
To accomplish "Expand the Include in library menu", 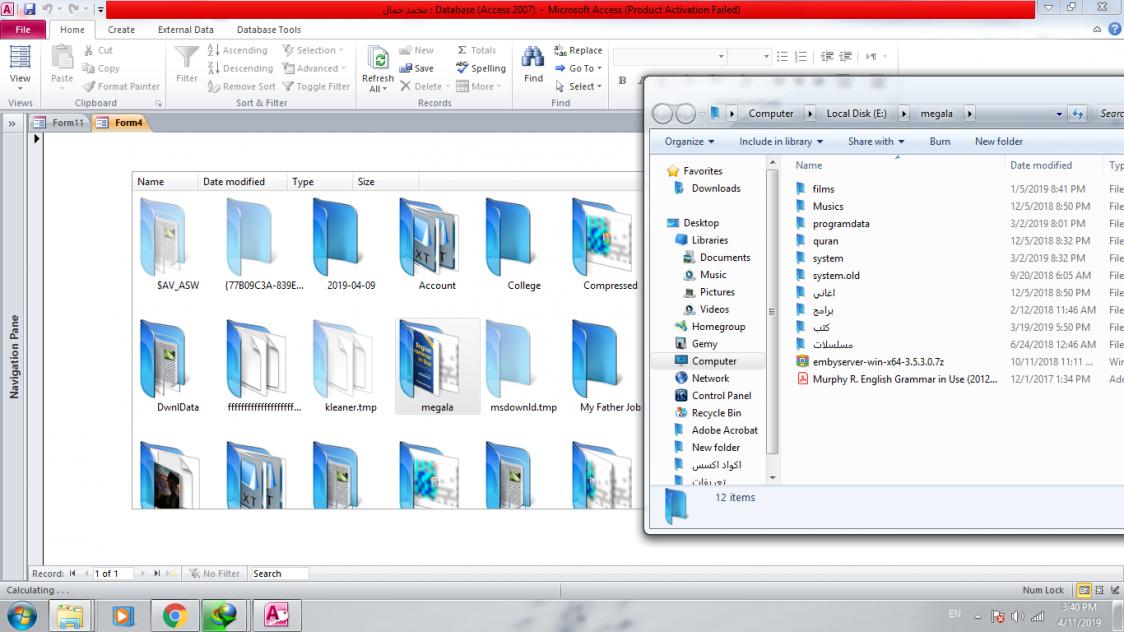I will [x=781, y=142].
